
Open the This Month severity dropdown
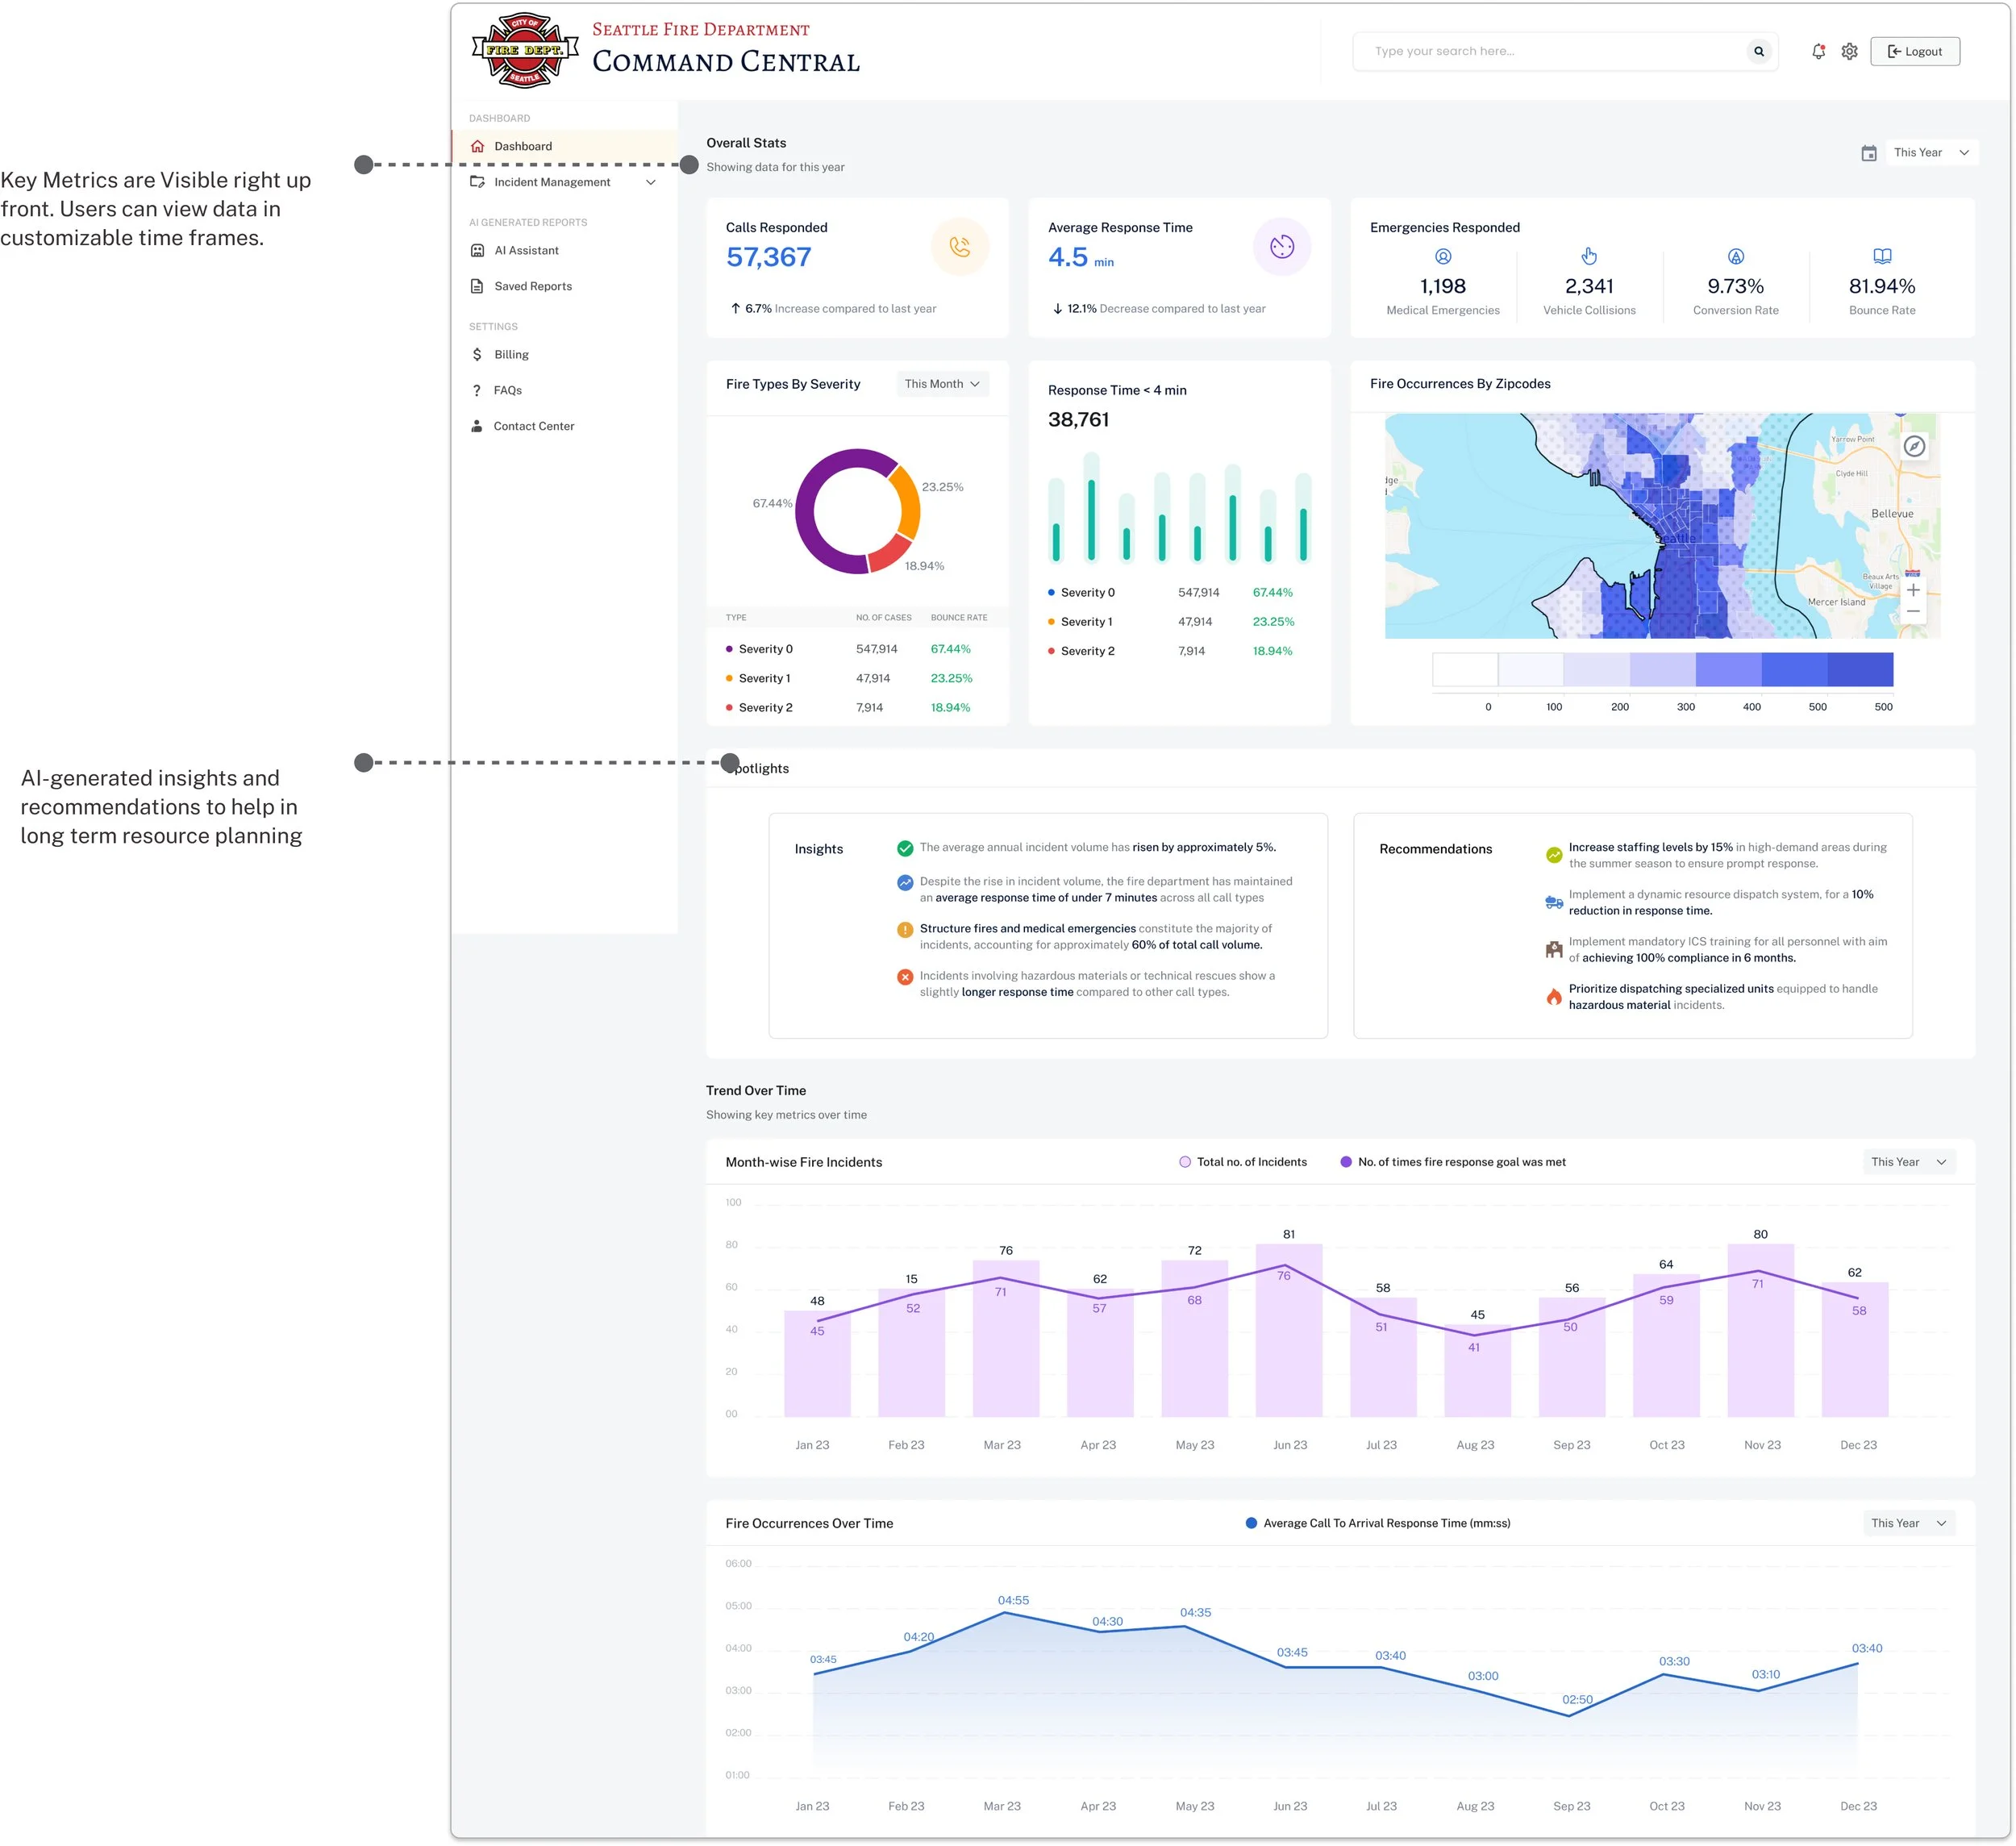pyautogui.click(x=941, y=384)
